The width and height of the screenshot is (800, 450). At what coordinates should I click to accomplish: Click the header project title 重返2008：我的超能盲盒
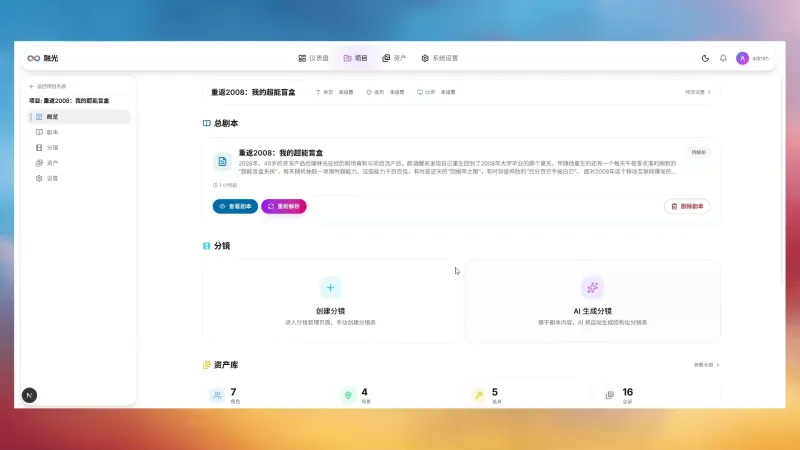pyautogui.click(x=253, y=92)
